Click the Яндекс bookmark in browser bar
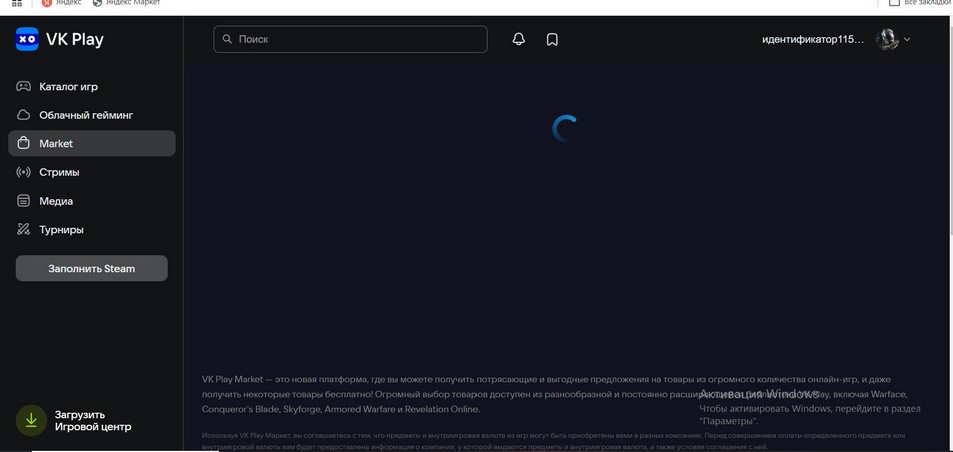This screenshot has width=953, height=452. point(61,3)
